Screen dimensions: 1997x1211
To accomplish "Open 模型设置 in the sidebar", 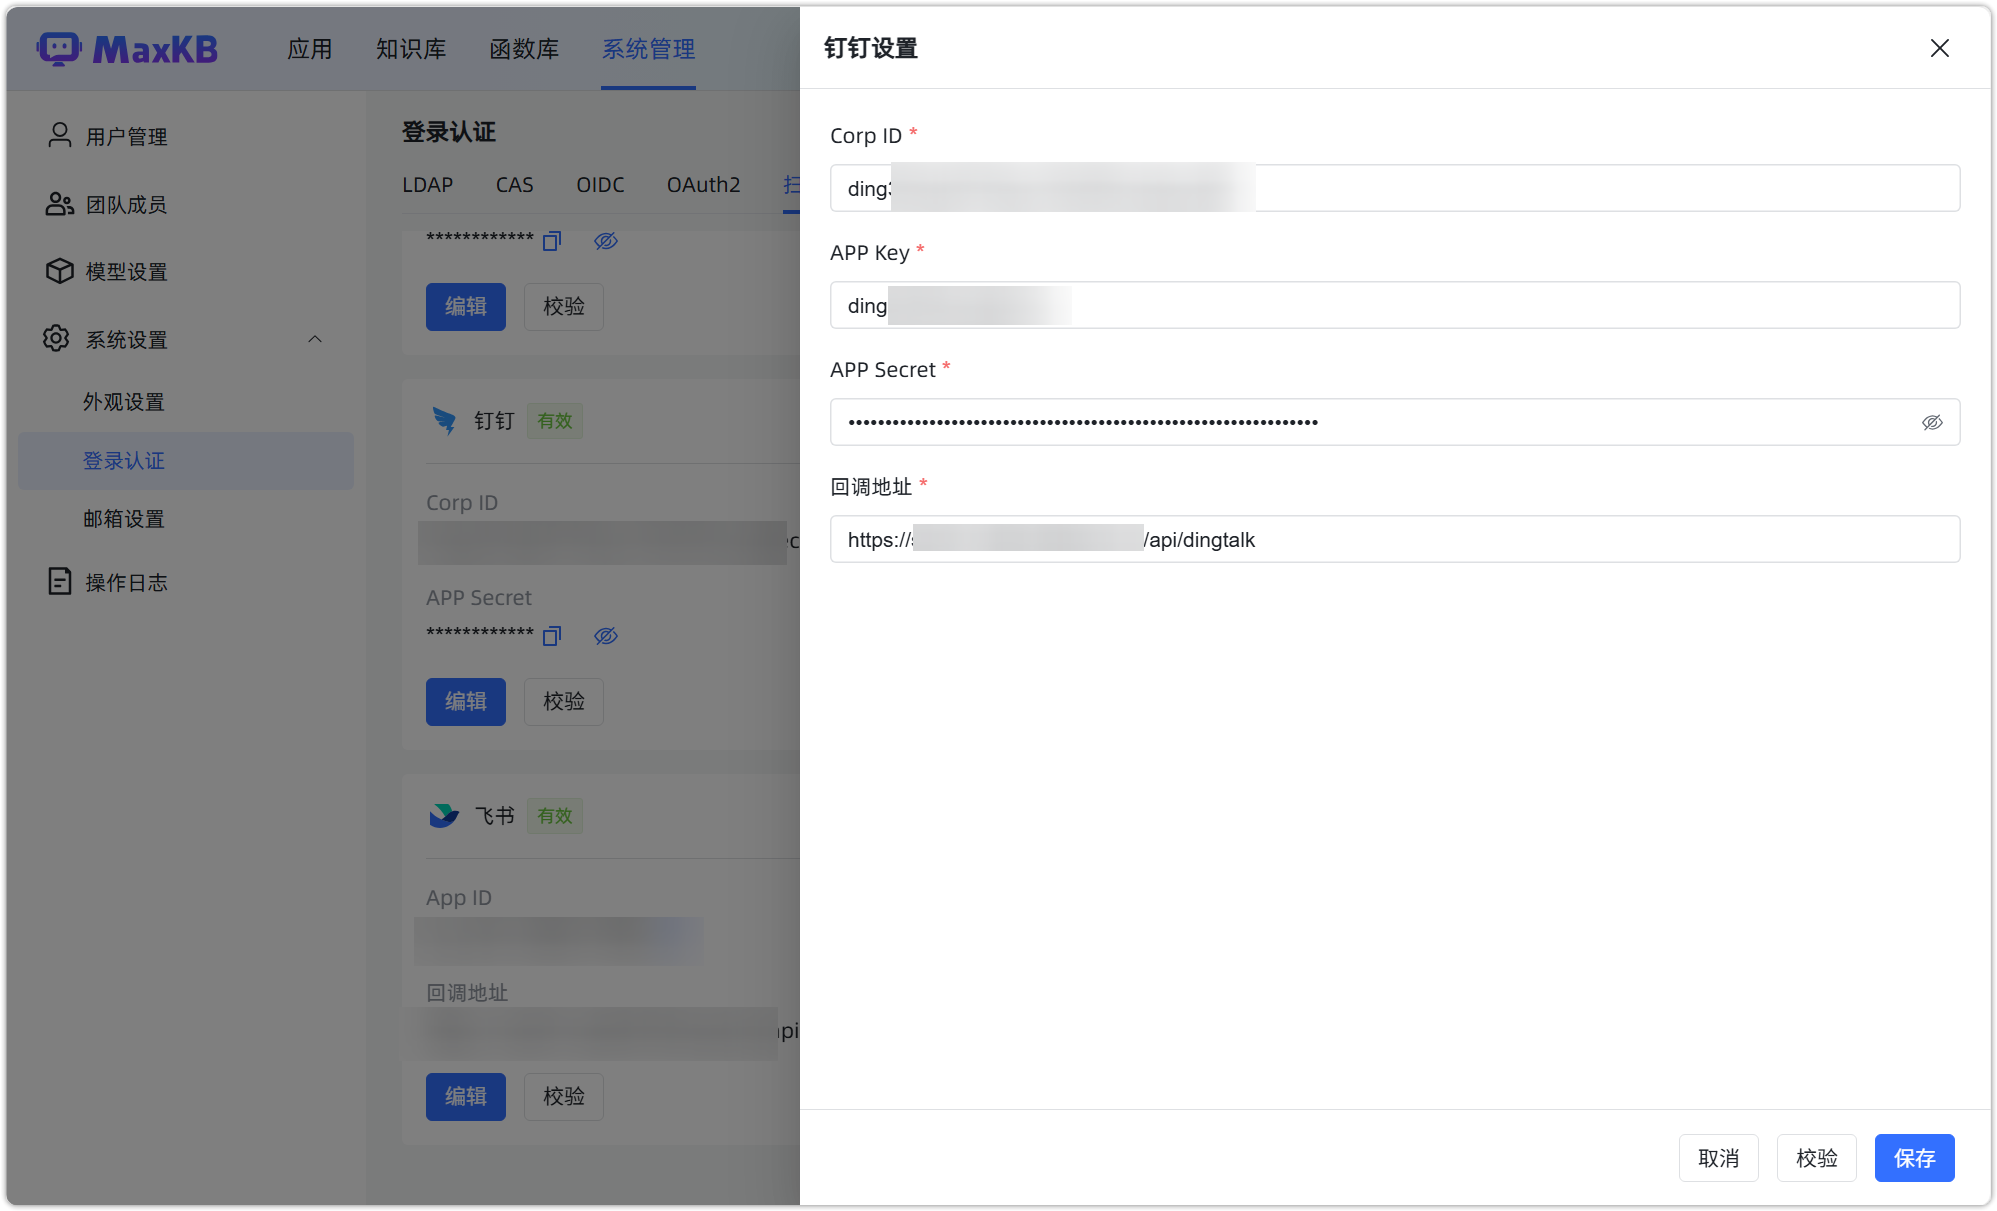I will (x=126, y=271).
